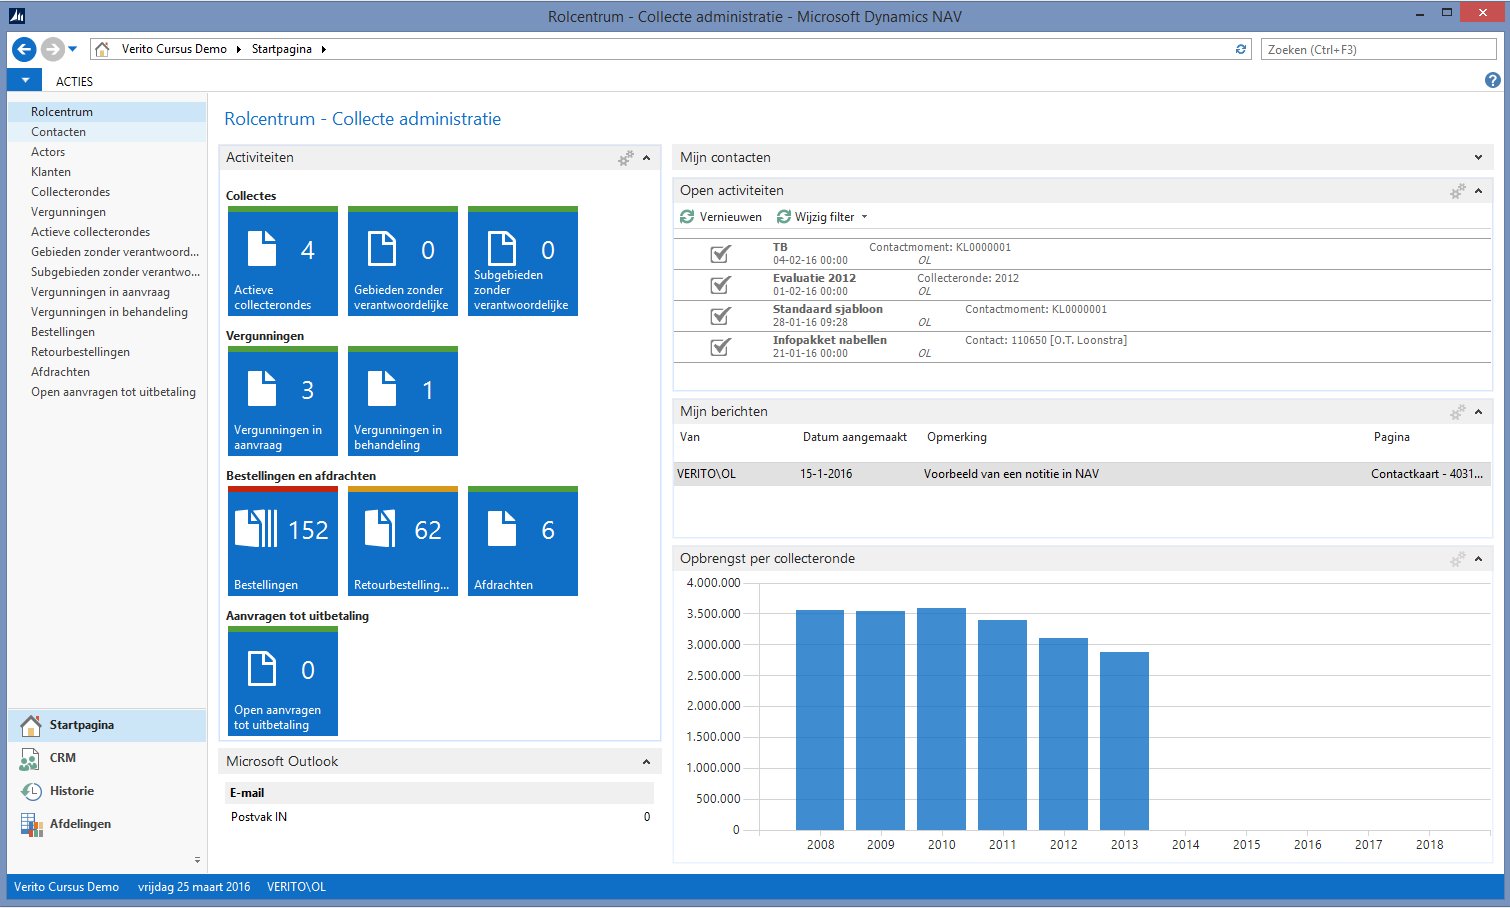Open Klanten in the navigation pane
This screenshot has height=908, width=1510.
(107, 172)
